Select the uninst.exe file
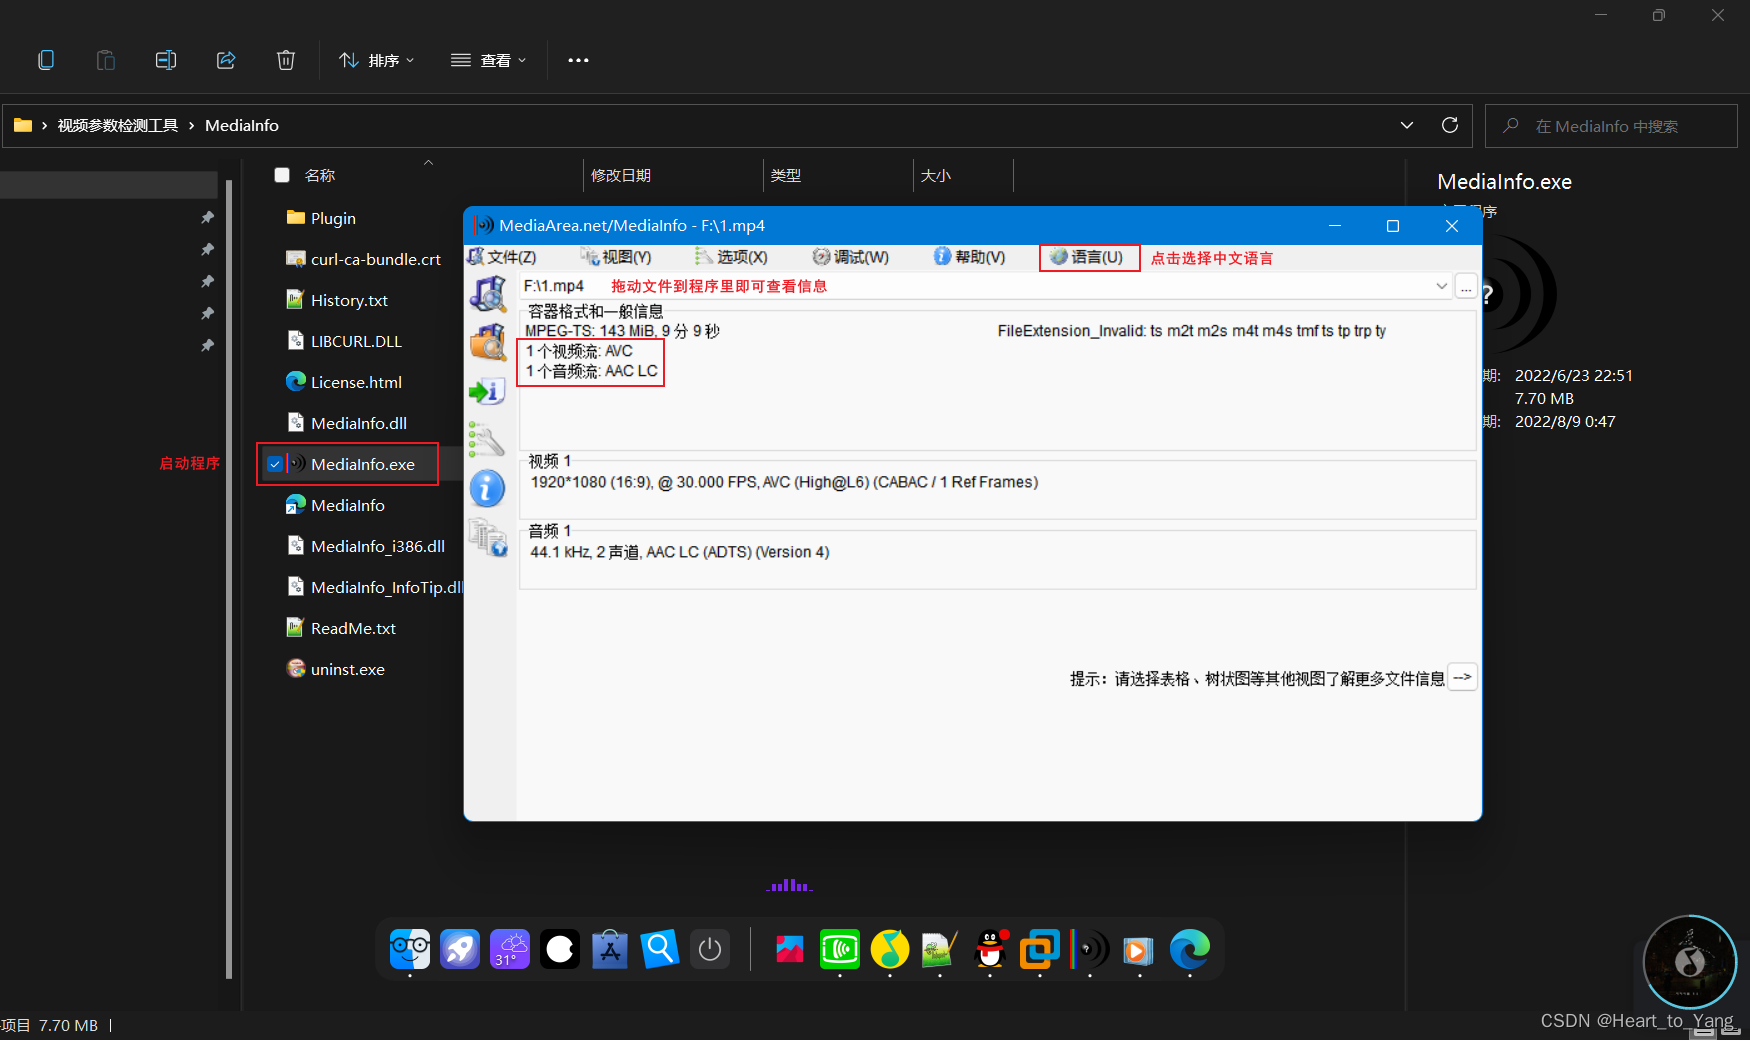1750x1041 pixels. point(335,669)
